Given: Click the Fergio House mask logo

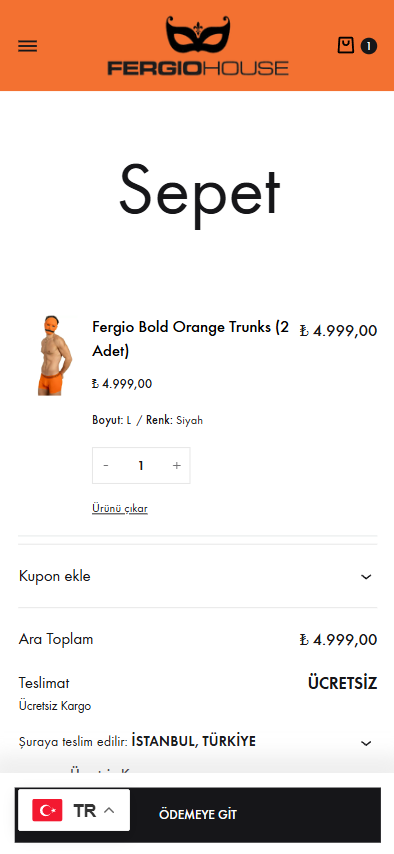Looking at the screenshot, I should tap(198, 34).
